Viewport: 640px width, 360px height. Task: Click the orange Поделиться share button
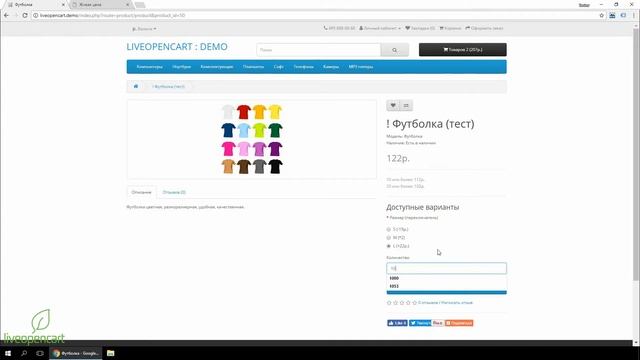point(459,323)
